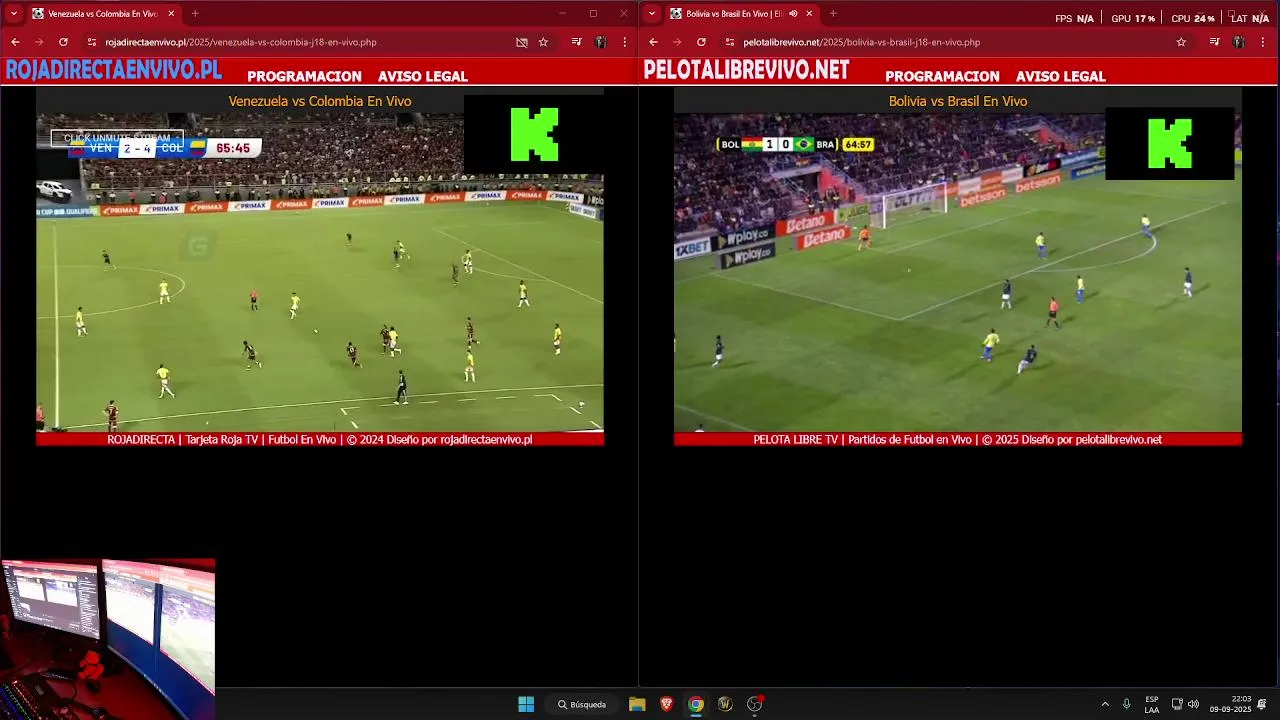
Task: Click the CLICK UNMUTE STREAM button
Action: 117,138
